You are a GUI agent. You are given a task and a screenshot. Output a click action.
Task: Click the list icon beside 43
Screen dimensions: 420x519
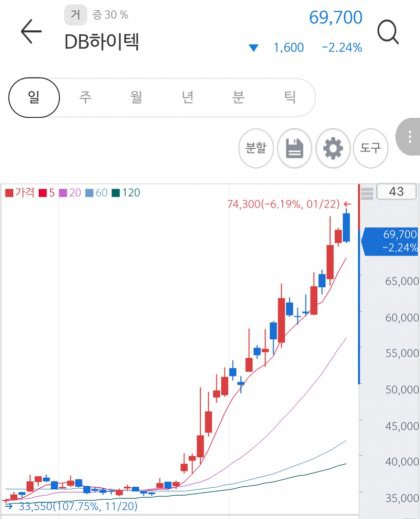[367, 193]
